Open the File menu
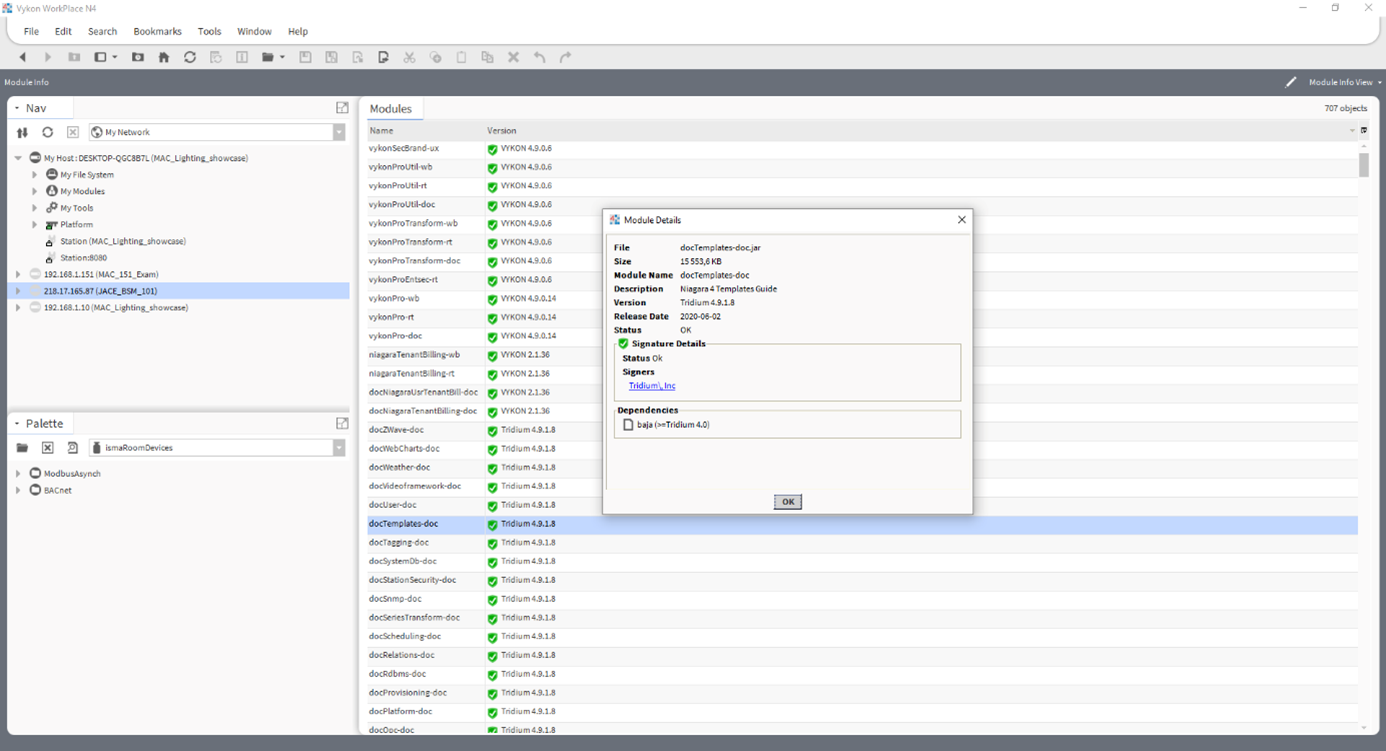The width and height of the screenshot is (1386, 751). pos(31,32)
